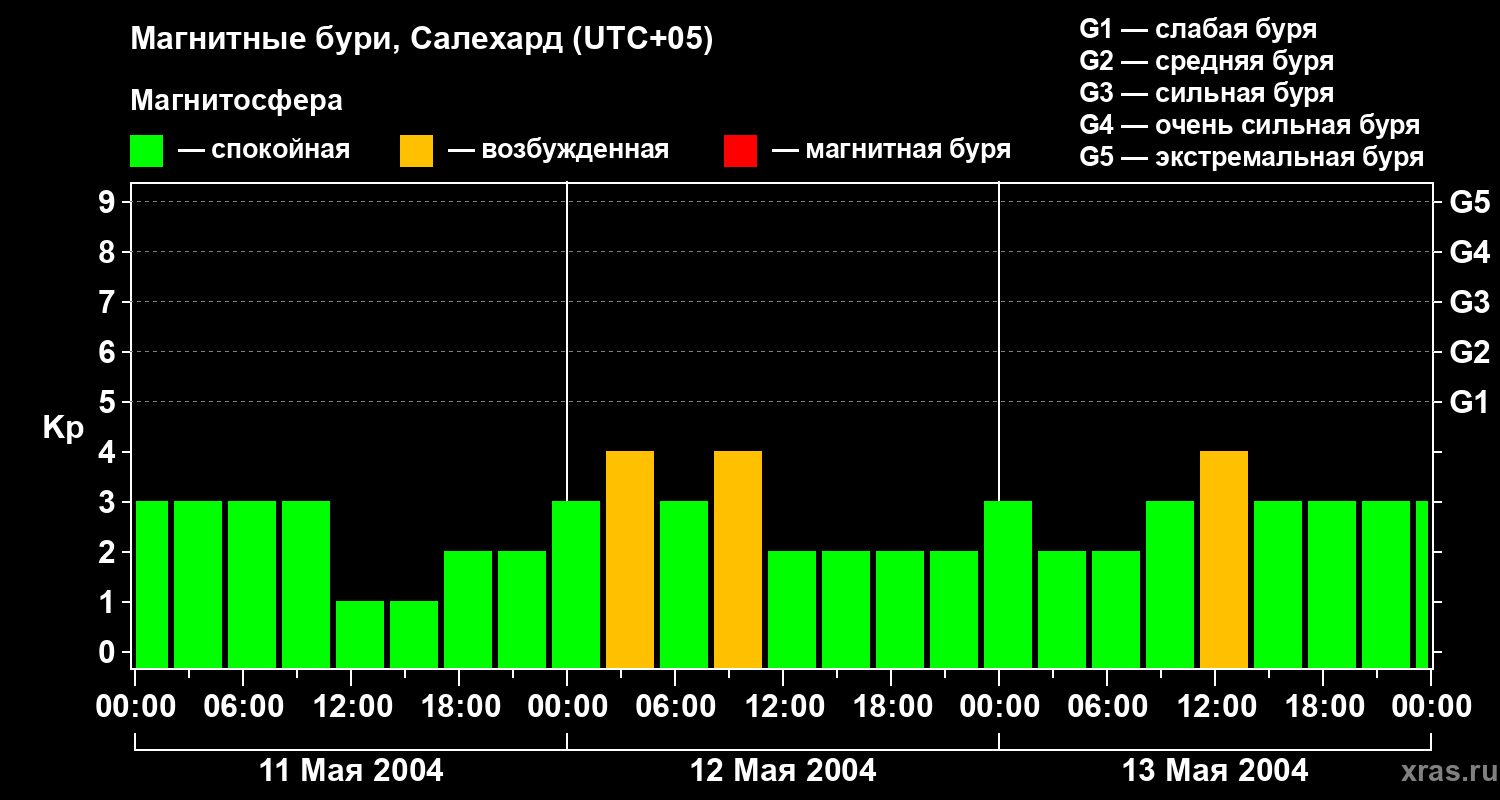Click the 'G3 — сильная буря' legend line
Viewport: 1500px width, 800px height.
pos(1206,93)
